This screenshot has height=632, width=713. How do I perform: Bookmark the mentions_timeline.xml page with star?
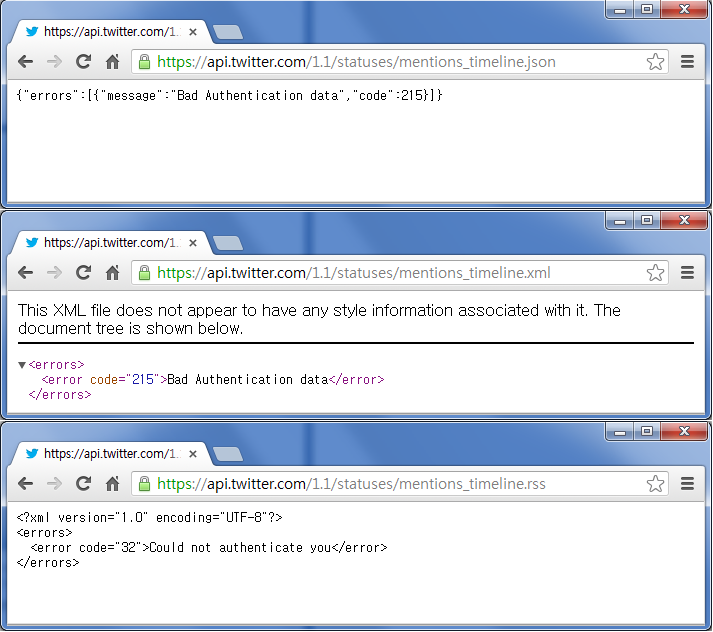(x=655, y=272)
